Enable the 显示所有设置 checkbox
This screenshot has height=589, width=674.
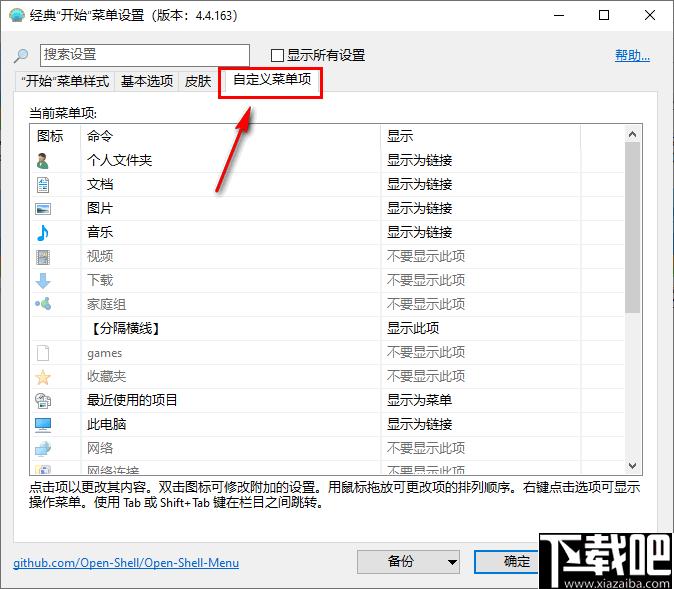coord(277,55)
